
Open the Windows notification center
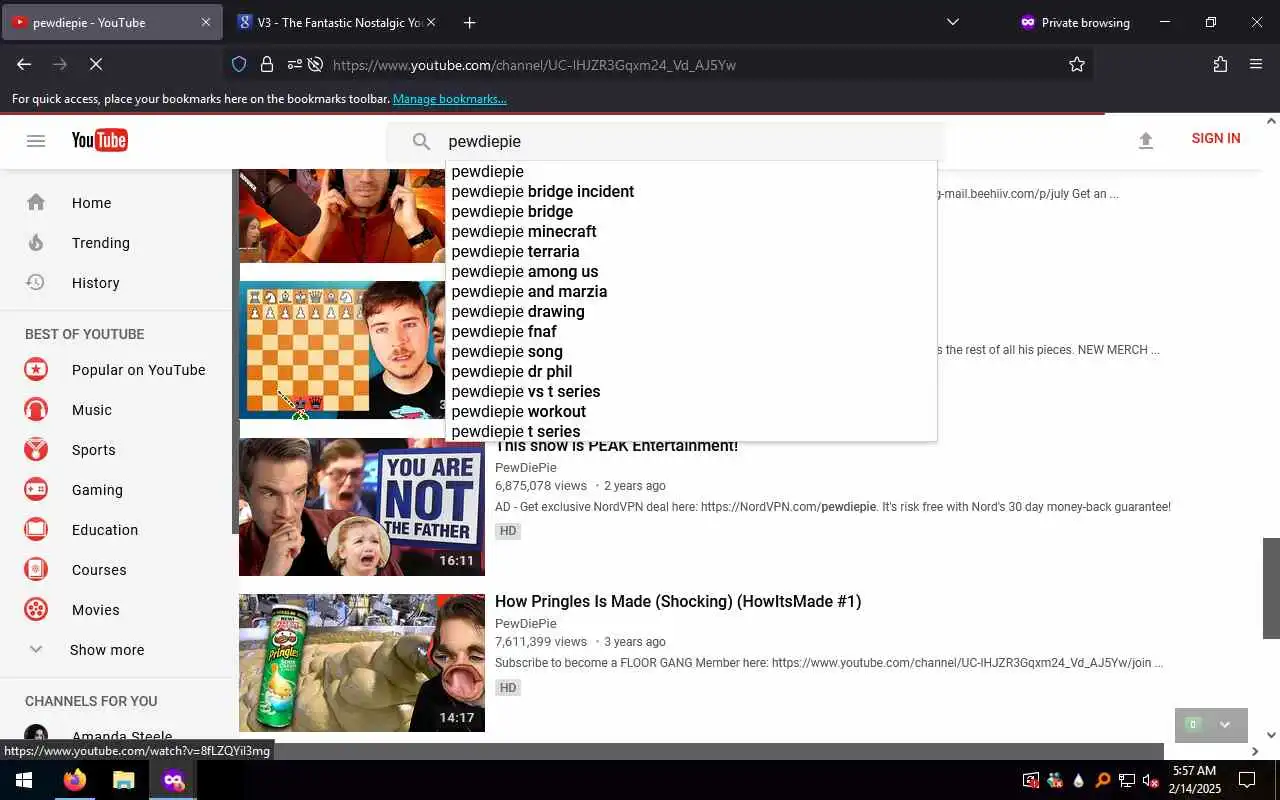click(x=1247, y=780)
